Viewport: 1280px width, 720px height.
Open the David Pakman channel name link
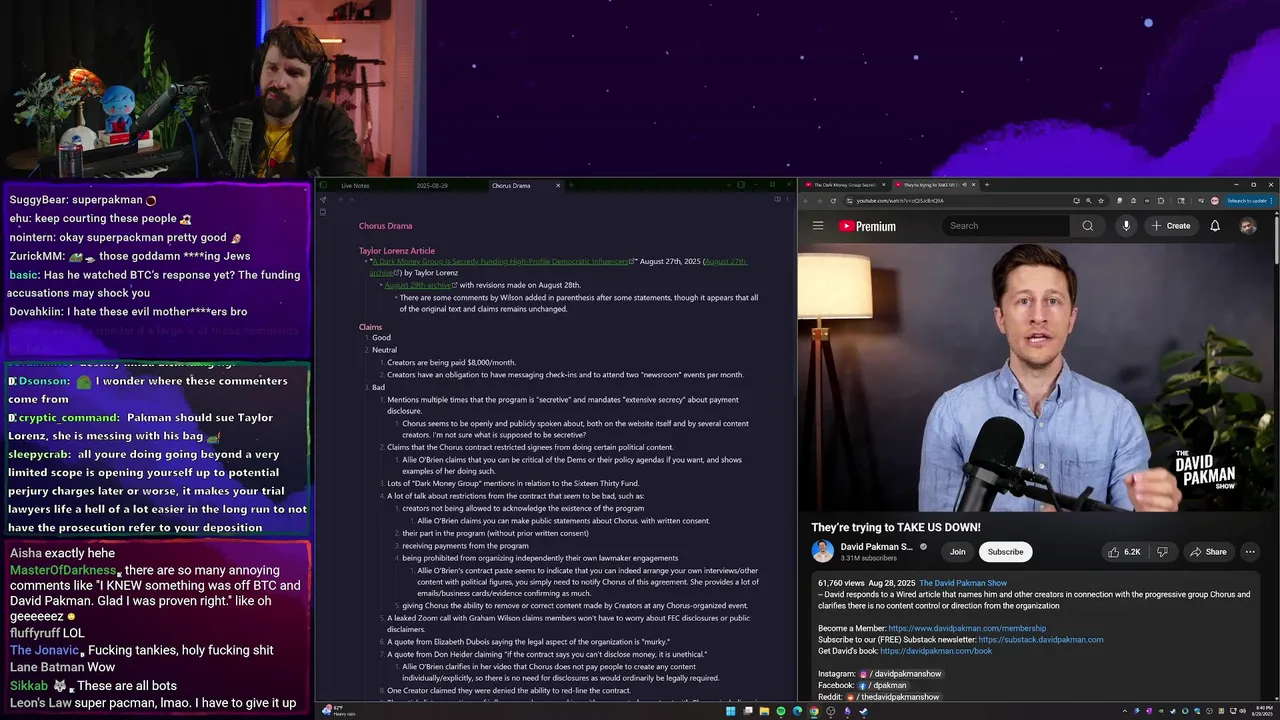click(x=876, y=547)
